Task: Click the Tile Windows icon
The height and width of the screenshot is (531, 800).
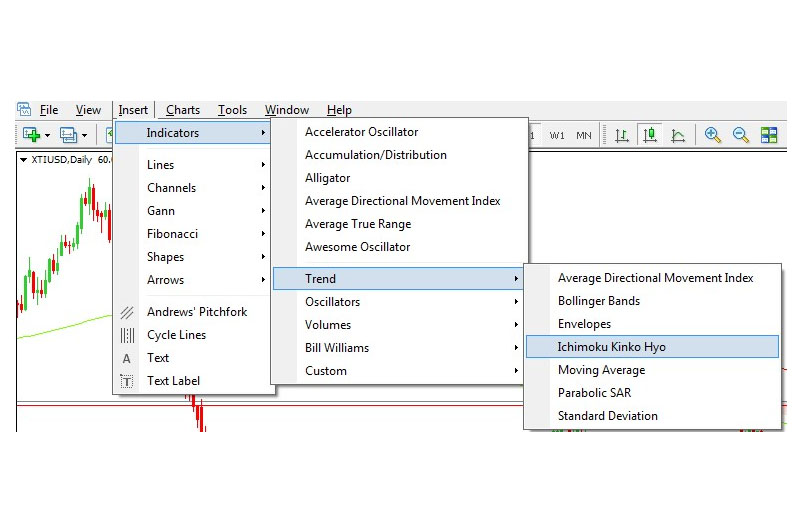Action: pyautogui.click(x=769, y=135)
